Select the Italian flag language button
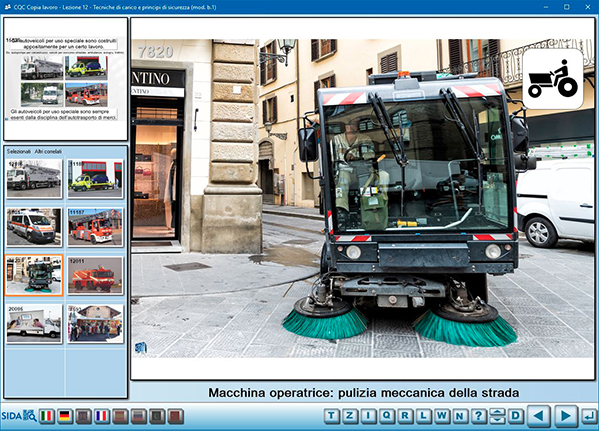This screenshot has height=431, width=599. (x=47, y=416)
